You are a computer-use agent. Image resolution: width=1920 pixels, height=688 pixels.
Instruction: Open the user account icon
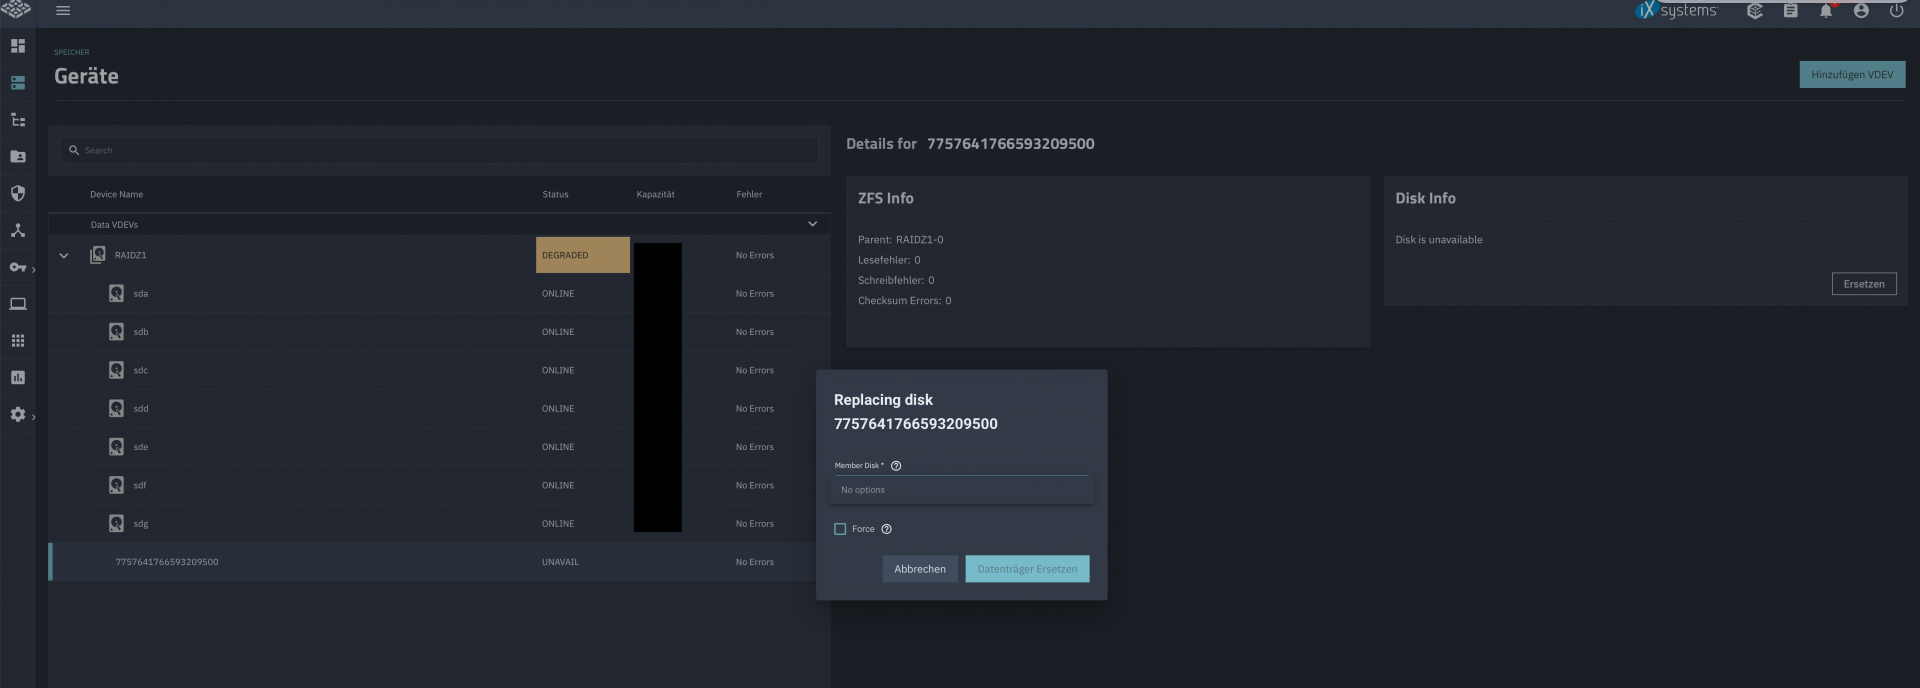(x=1861, y=11)
